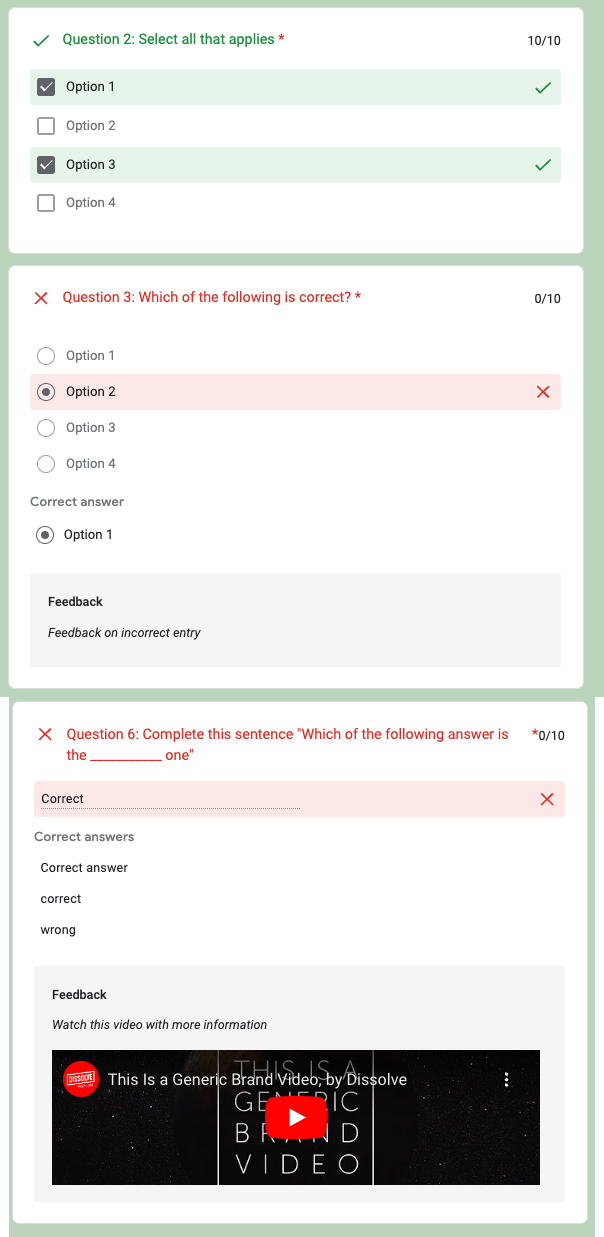
Task: Click the red X next to Correct text answer
Action: (x=547, y=799)
